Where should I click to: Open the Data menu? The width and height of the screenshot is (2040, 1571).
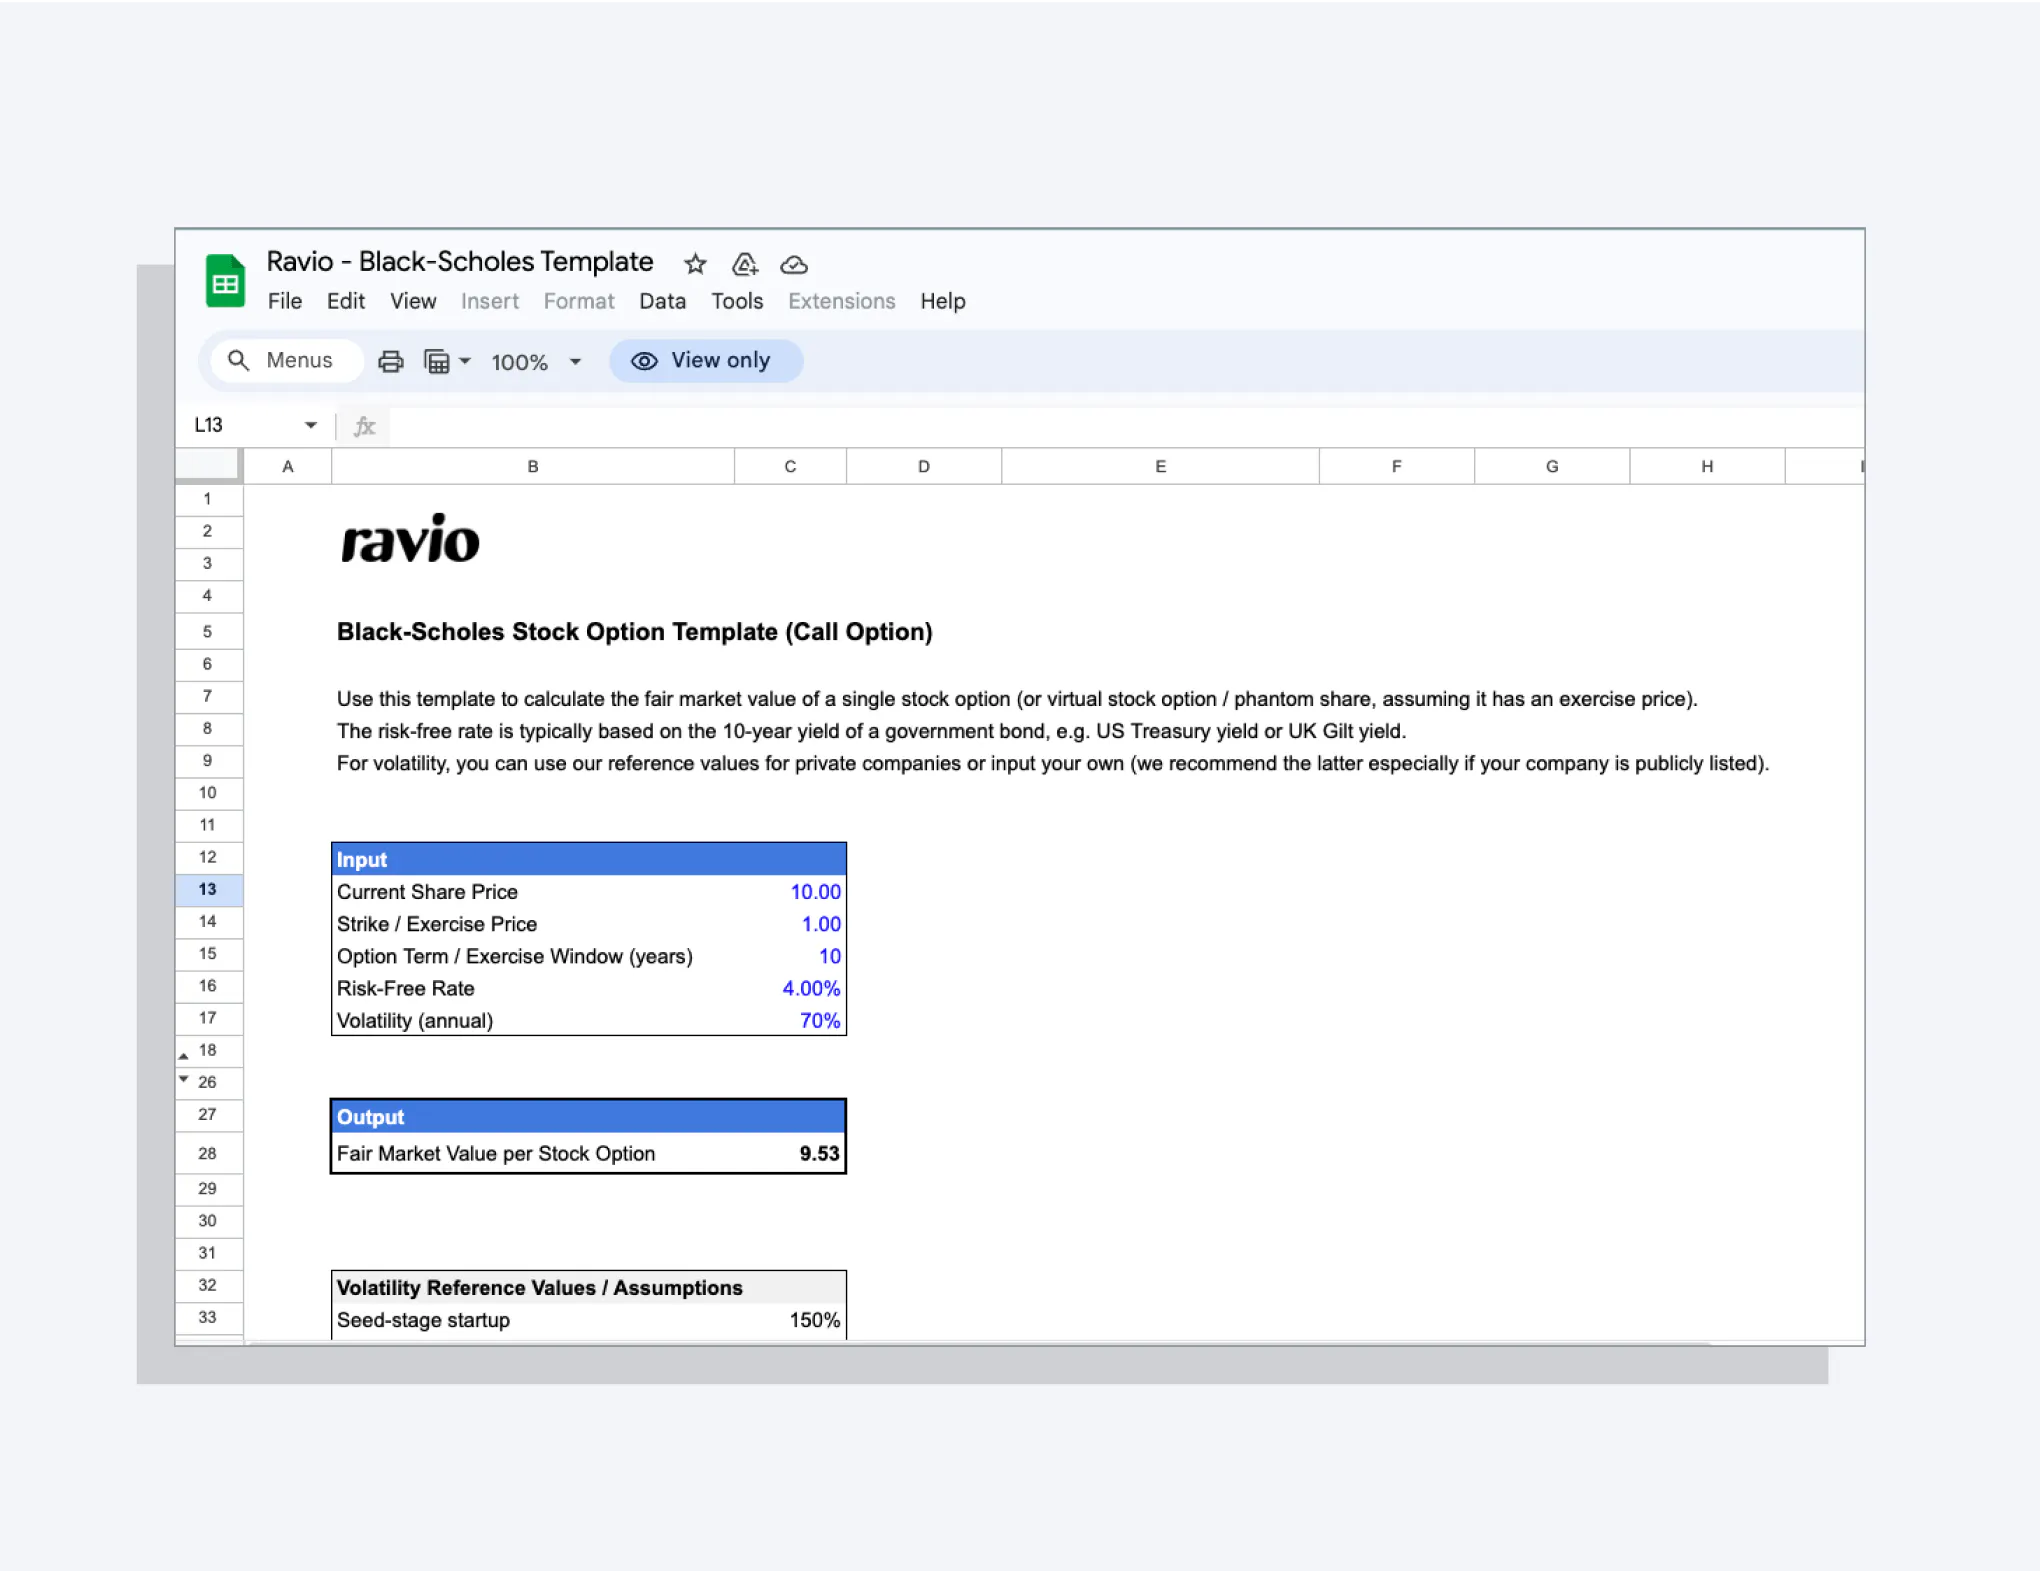663,301
